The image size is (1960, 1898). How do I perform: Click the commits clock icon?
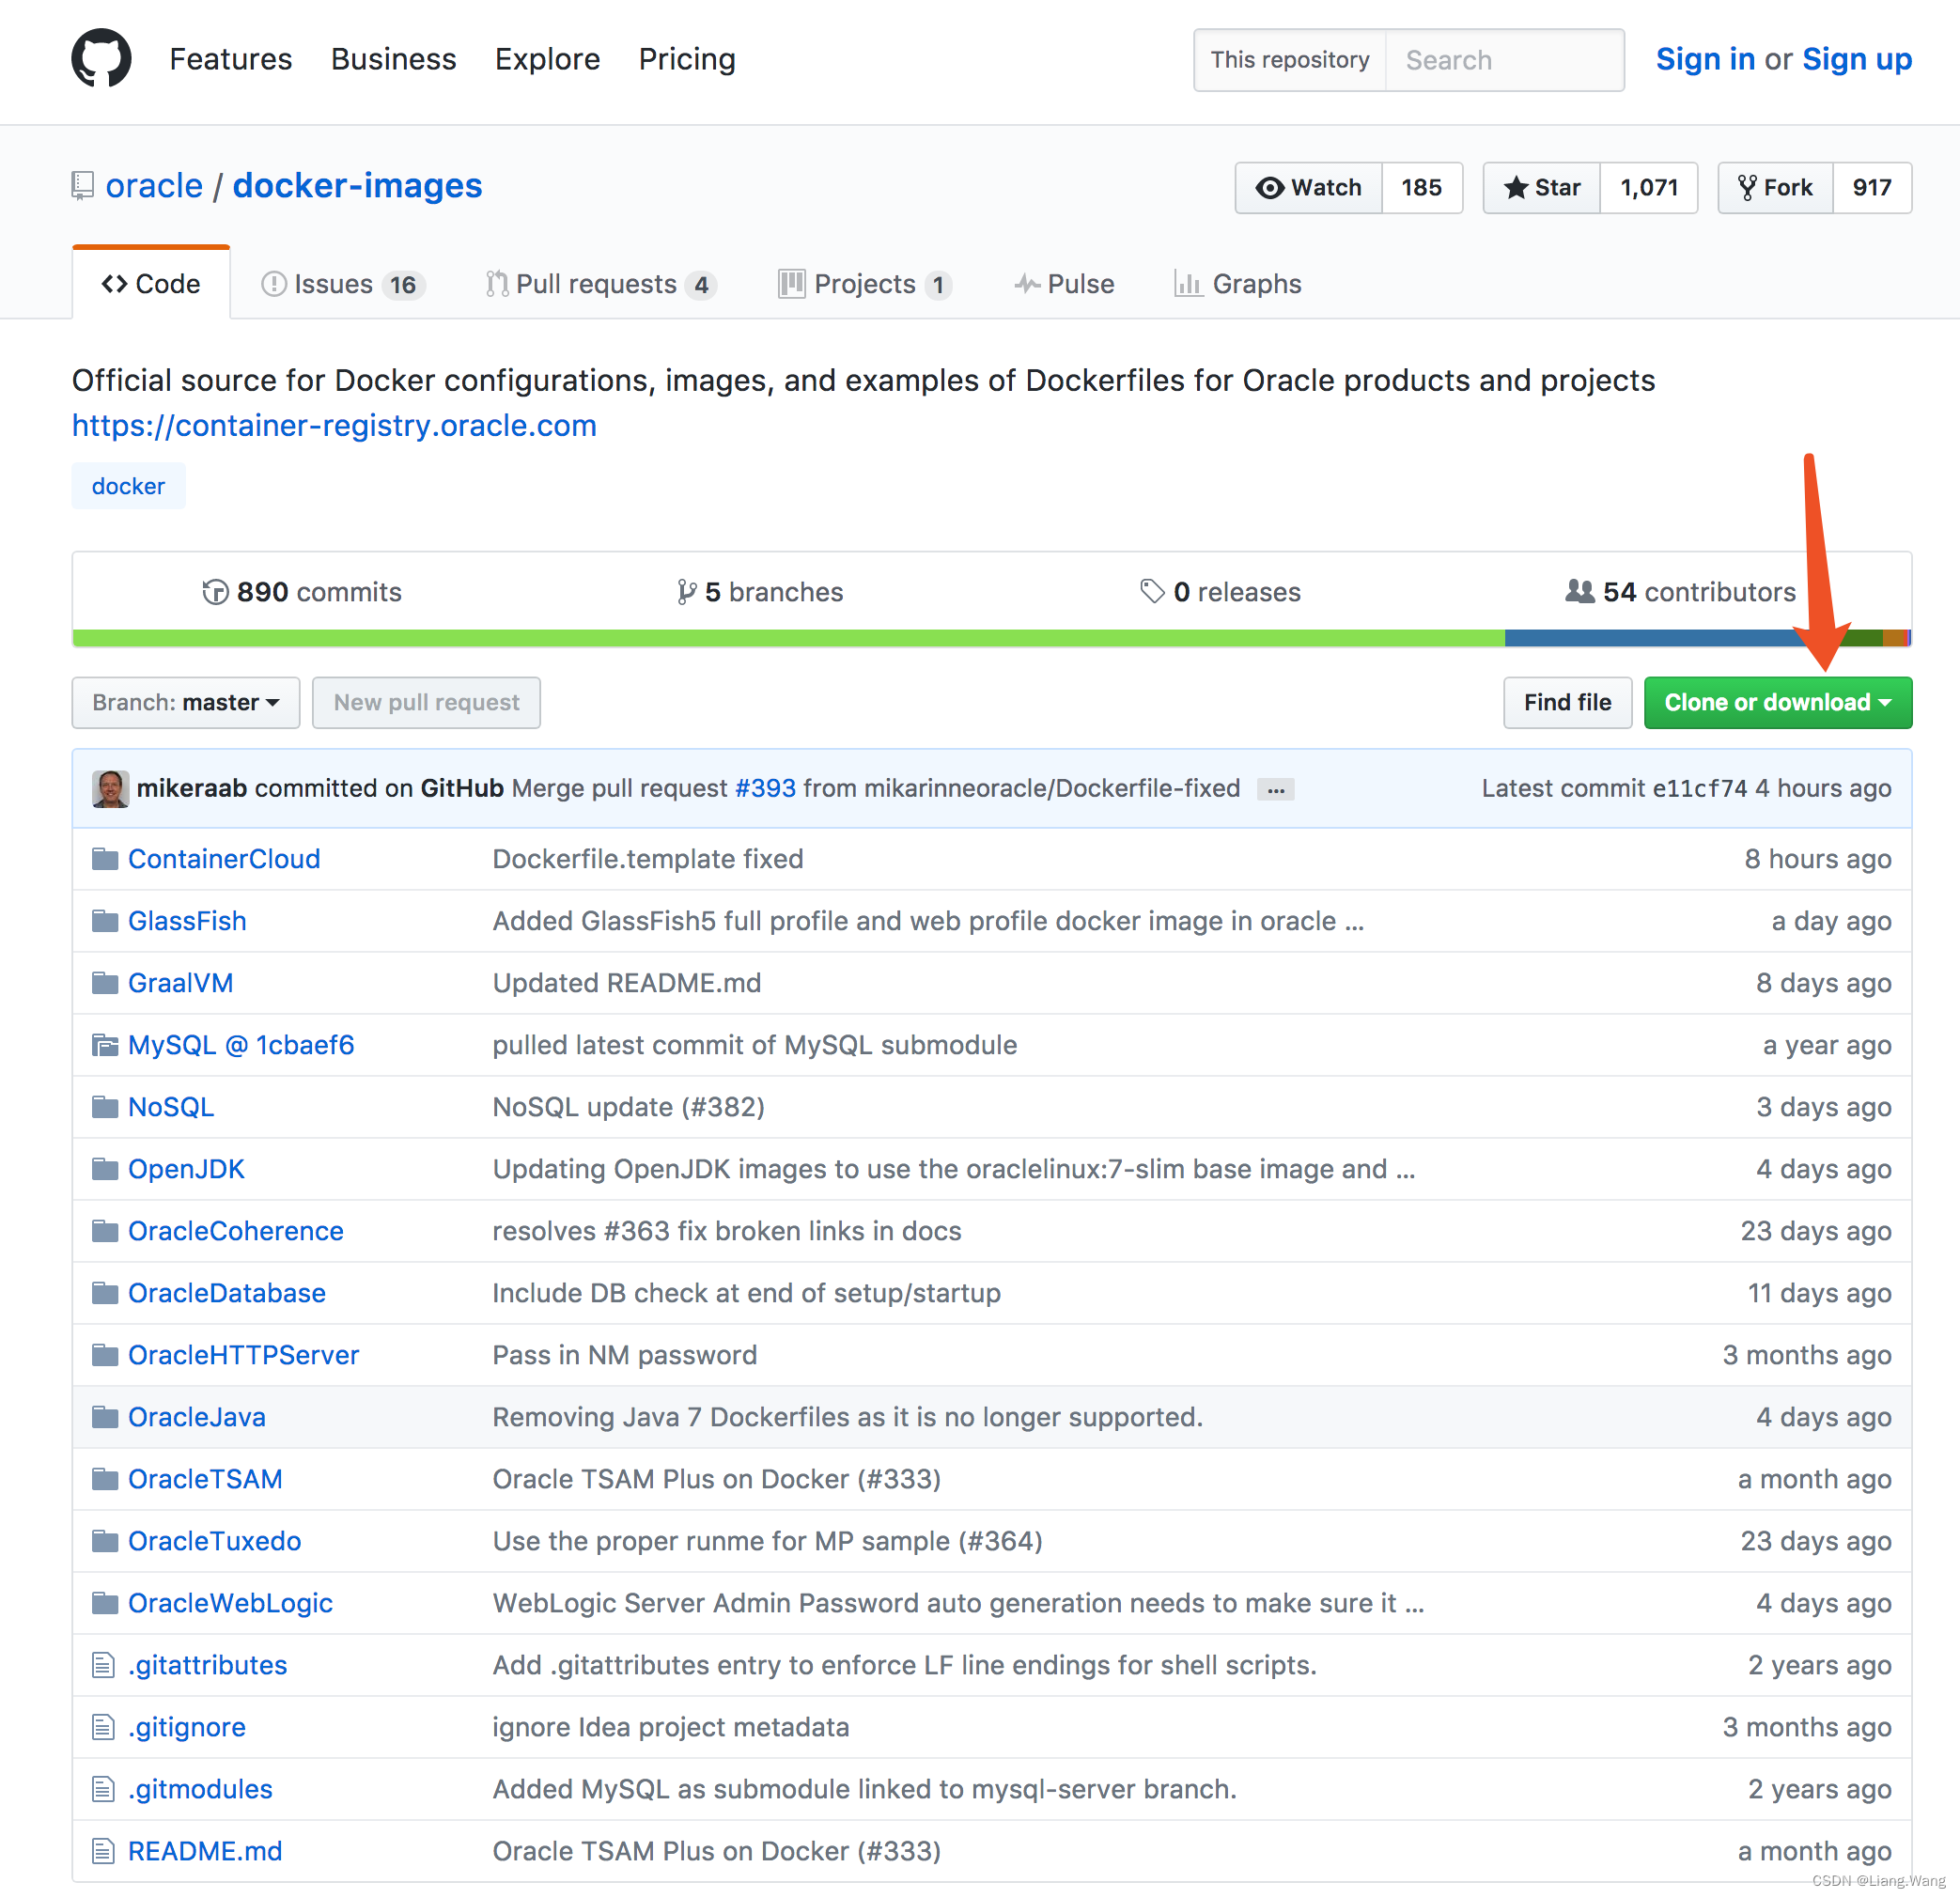coord(216,591)
